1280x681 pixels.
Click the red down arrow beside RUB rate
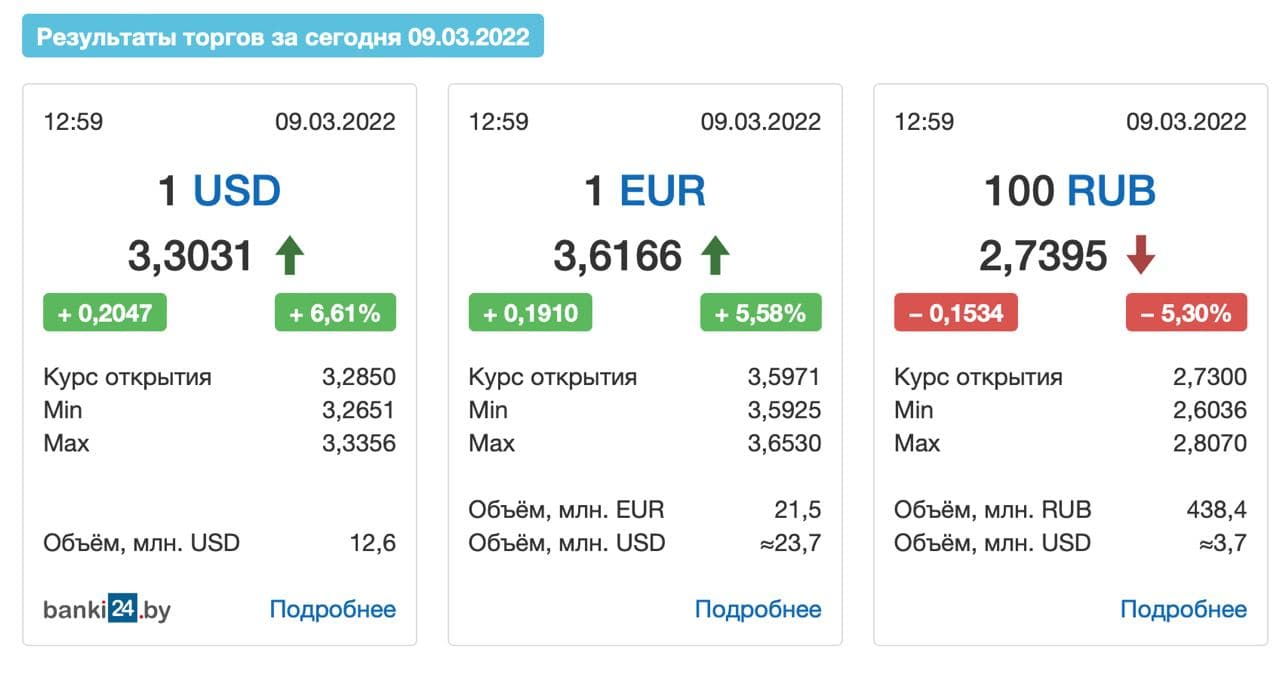click(1141, 256)
